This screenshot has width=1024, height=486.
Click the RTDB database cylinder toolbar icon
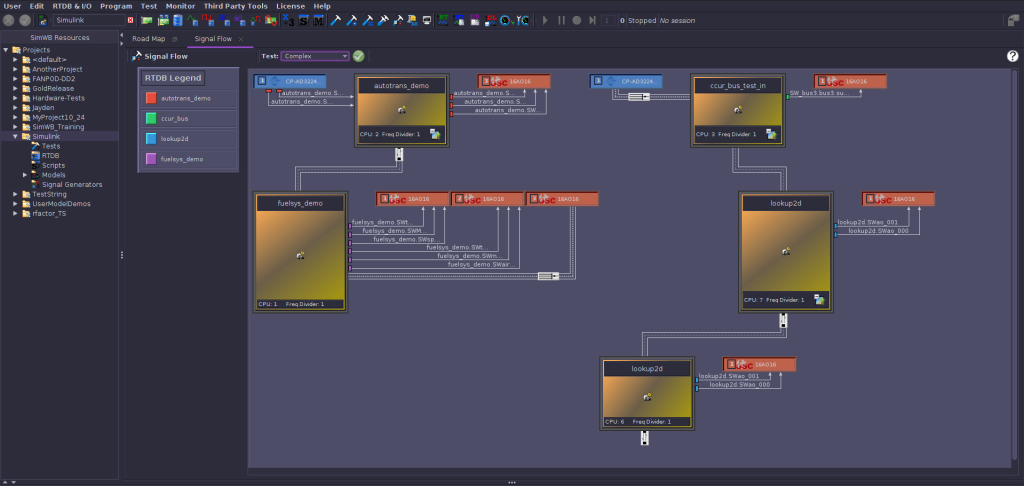coord(178,20)
